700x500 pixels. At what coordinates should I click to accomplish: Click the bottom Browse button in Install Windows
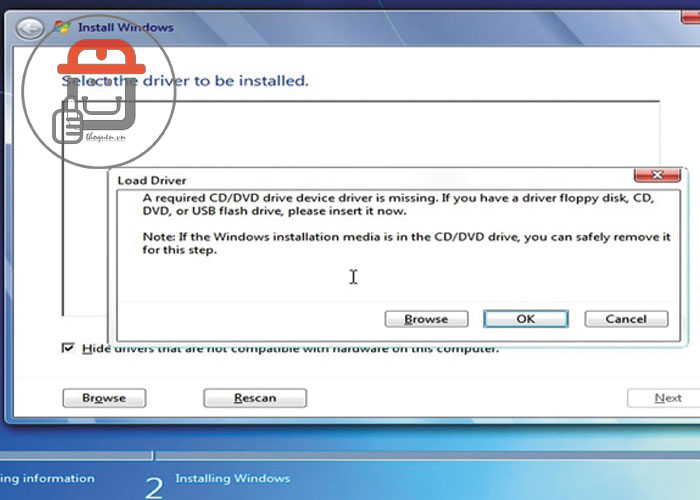(x=104, y=398)
